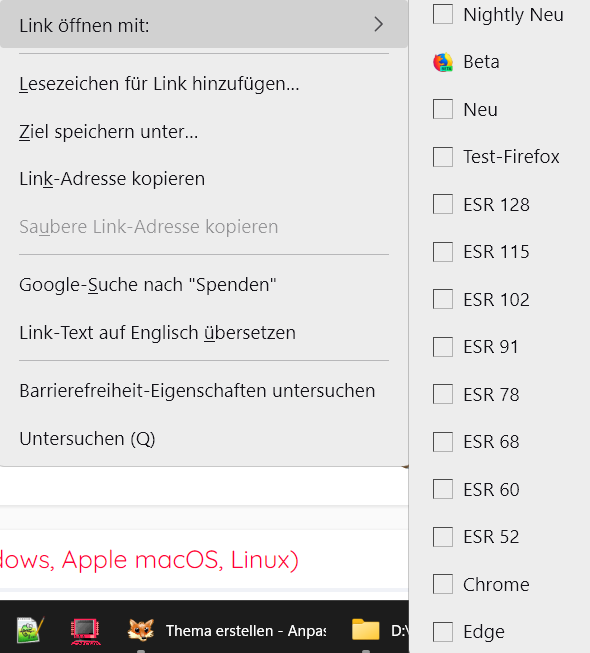This screenshot has width=590, height=653.
Task: Switch to 'Thema erstellen - Anpas' taskbar window
Action: pos(246,631)
